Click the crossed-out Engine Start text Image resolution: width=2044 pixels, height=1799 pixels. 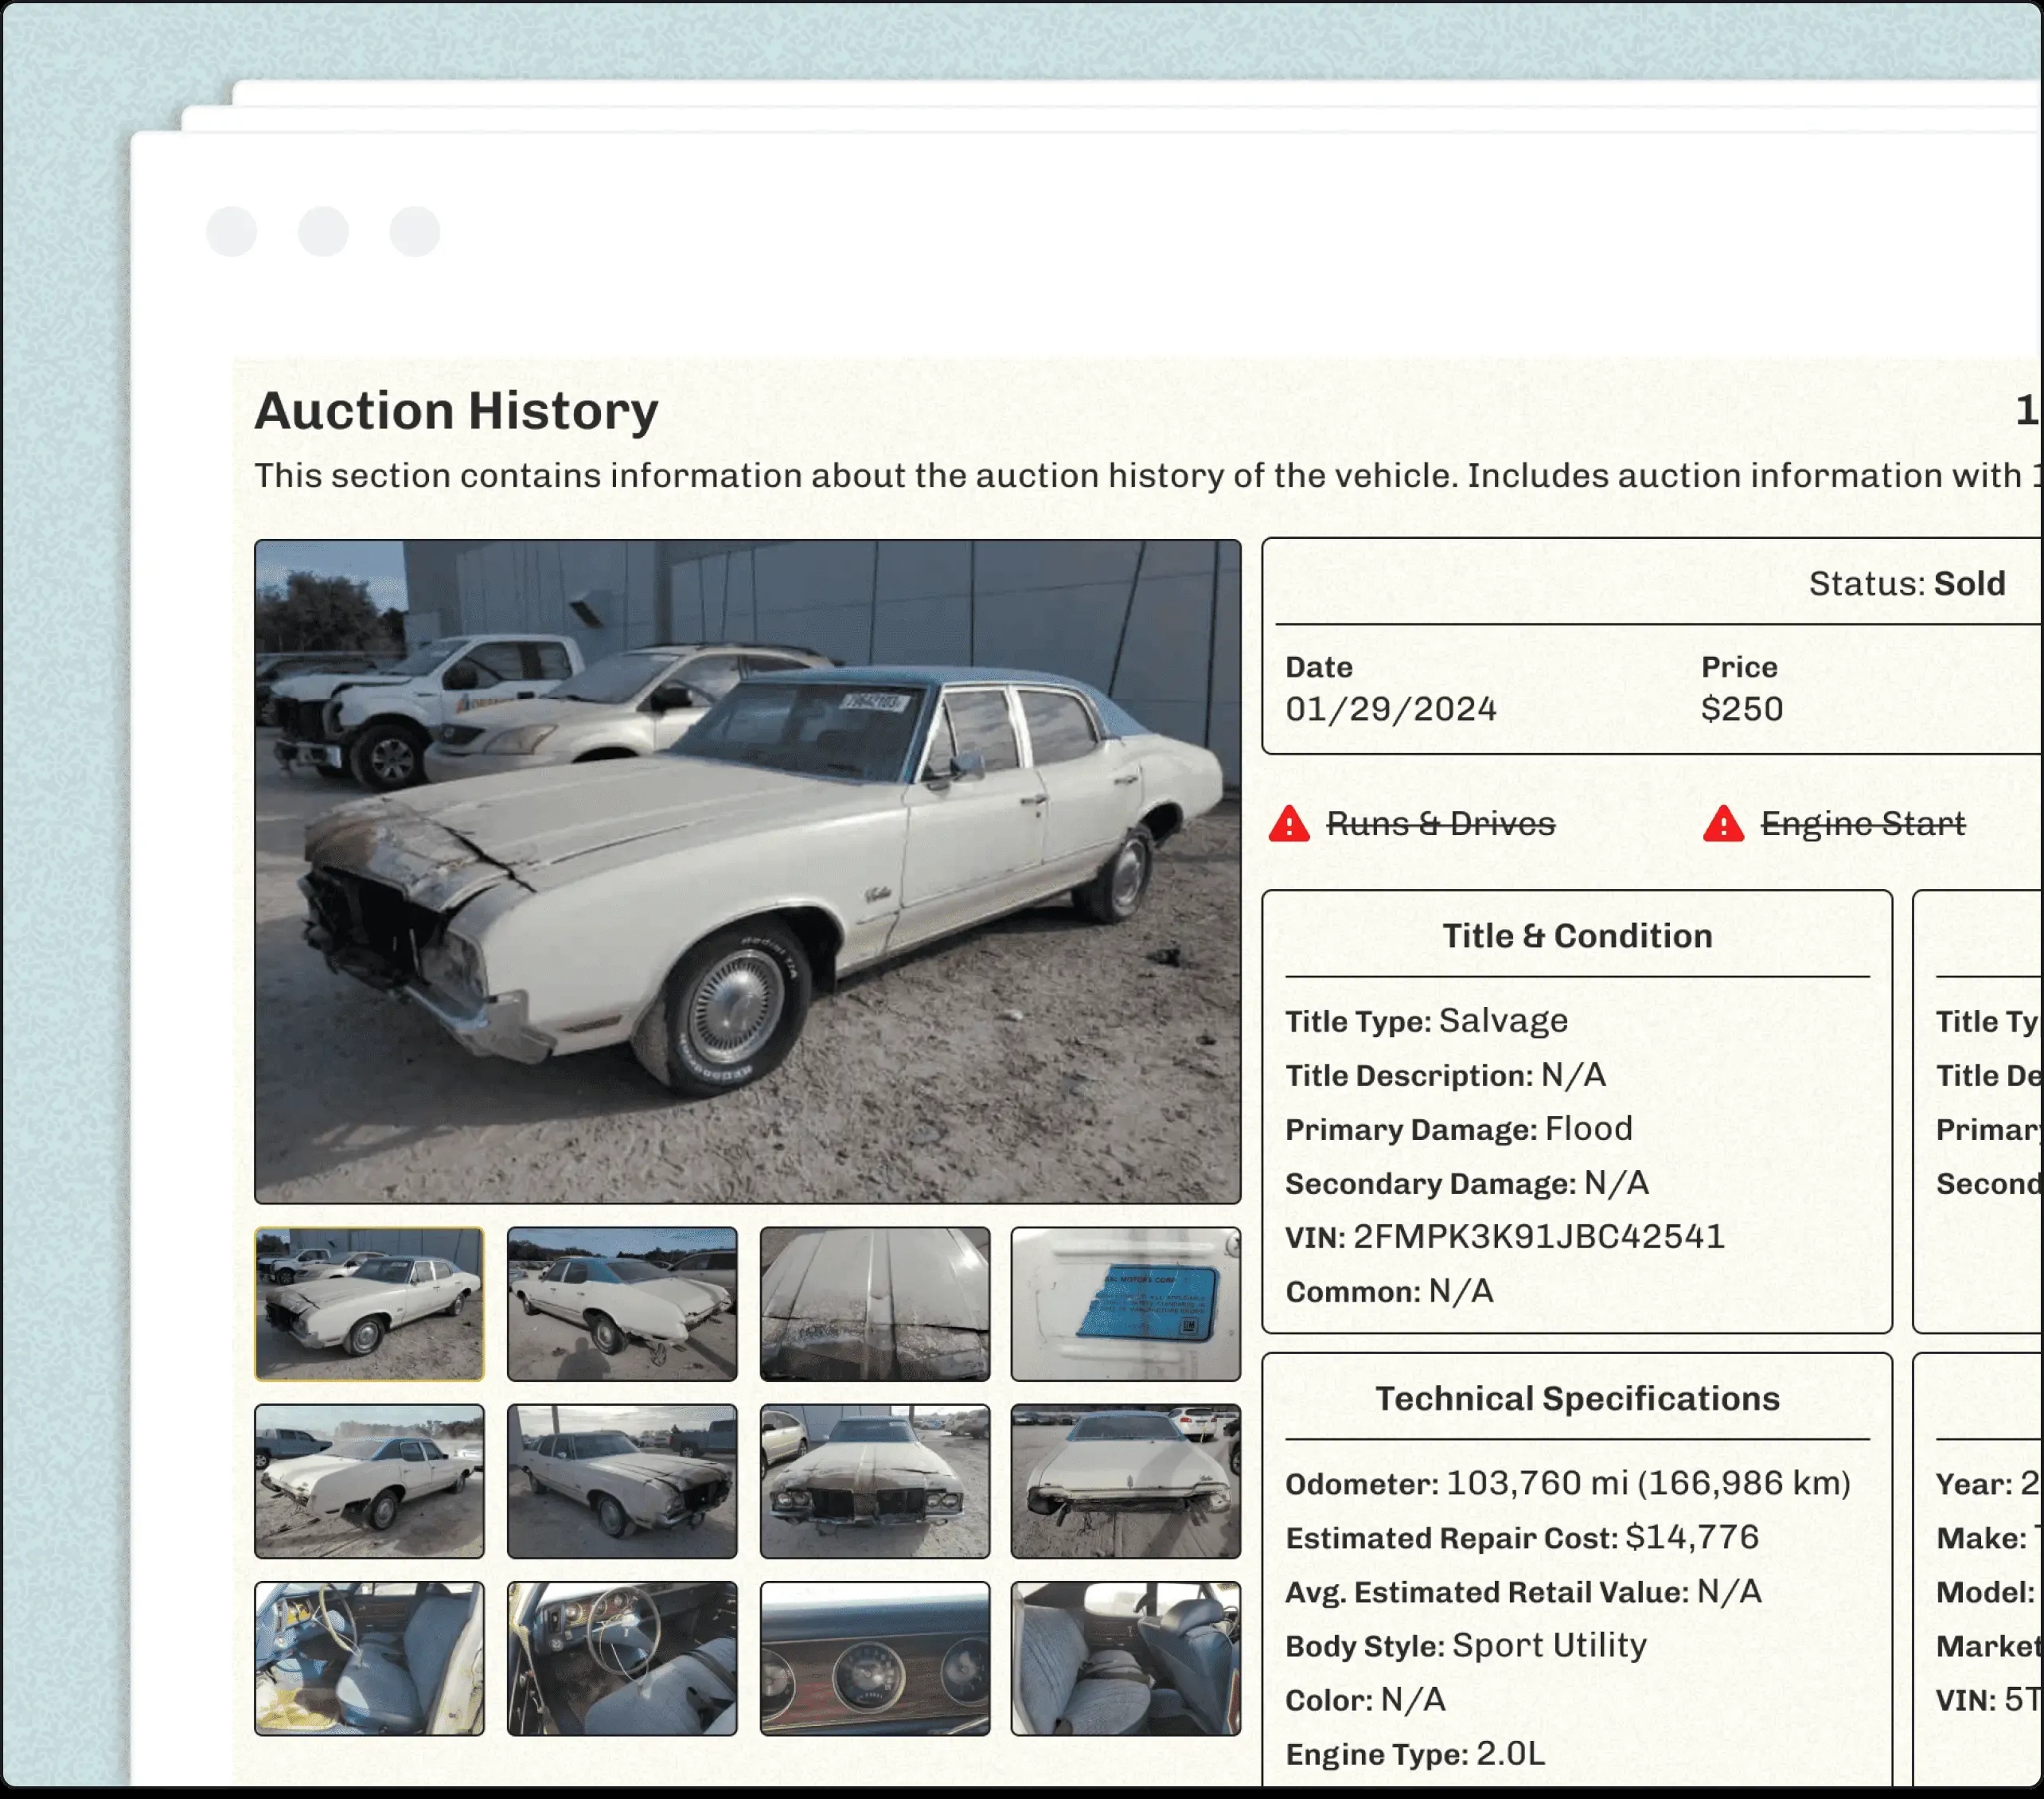pyautogui.click(x=1862, y=824)
